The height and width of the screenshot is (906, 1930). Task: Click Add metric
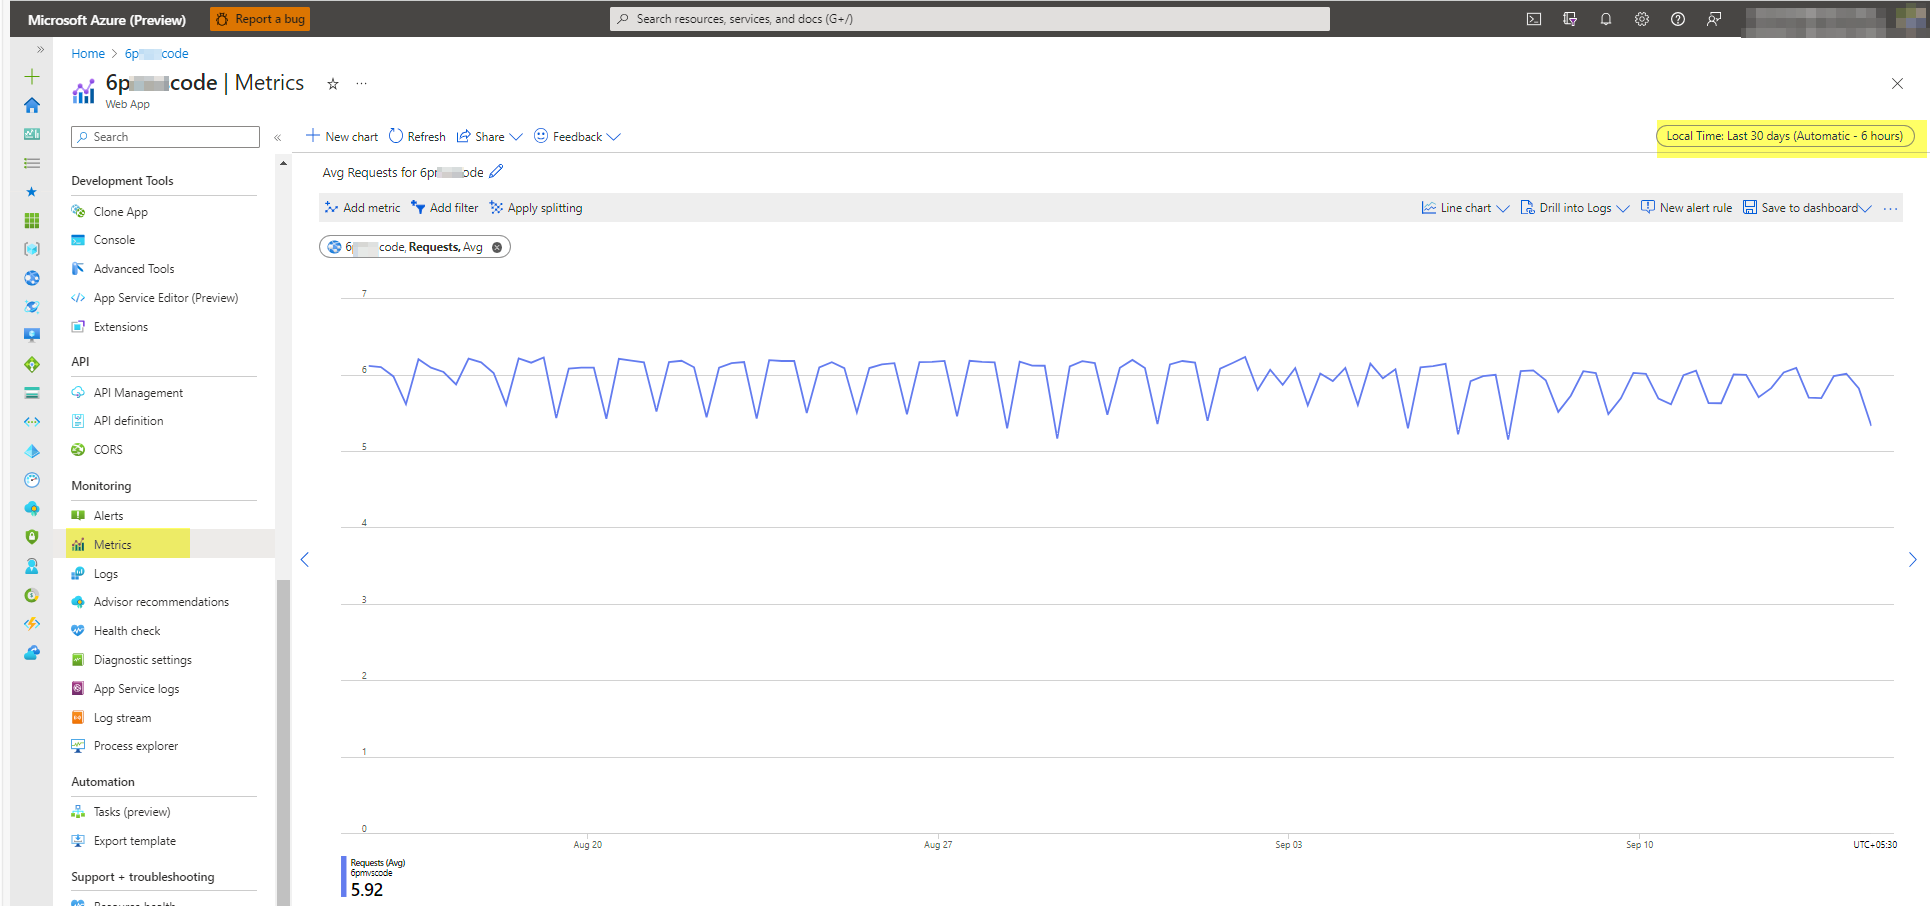pos(362,208)
